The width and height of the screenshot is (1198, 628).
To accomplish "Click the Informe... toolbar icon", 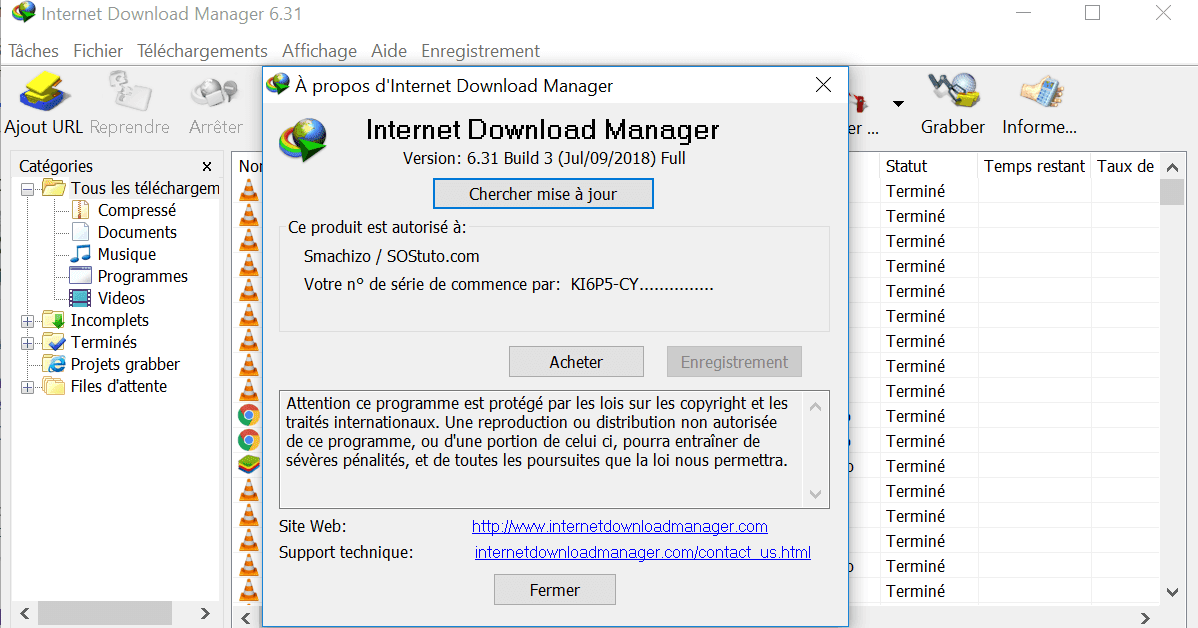I will pyautogui.click(x=1039, y=104).
